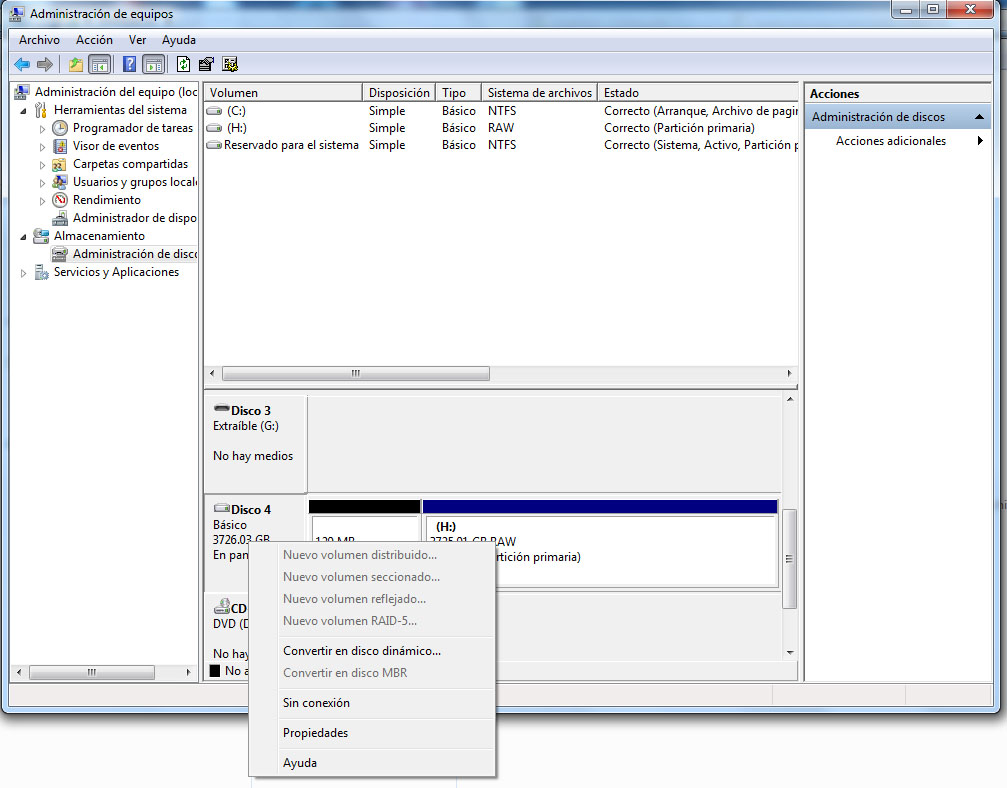Click the Refresh toolbar icon
This screenshot has height=788, width=1007.
183,64
